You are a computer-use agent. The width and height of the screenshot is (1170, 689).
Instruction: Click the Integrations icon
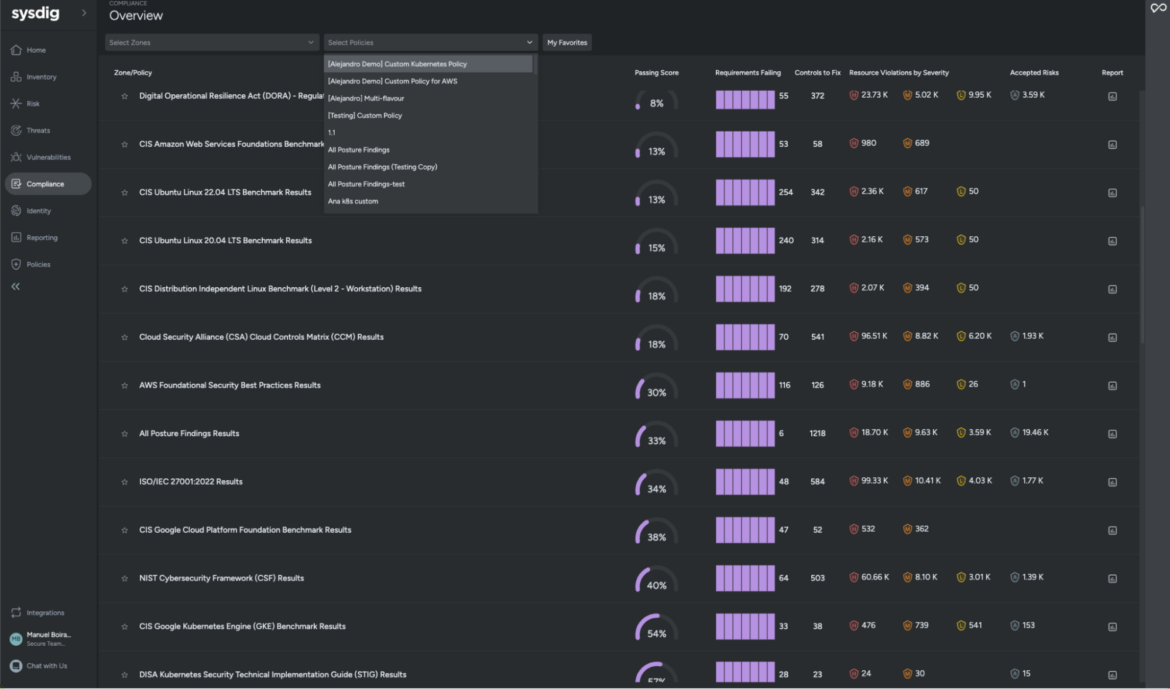16,613
